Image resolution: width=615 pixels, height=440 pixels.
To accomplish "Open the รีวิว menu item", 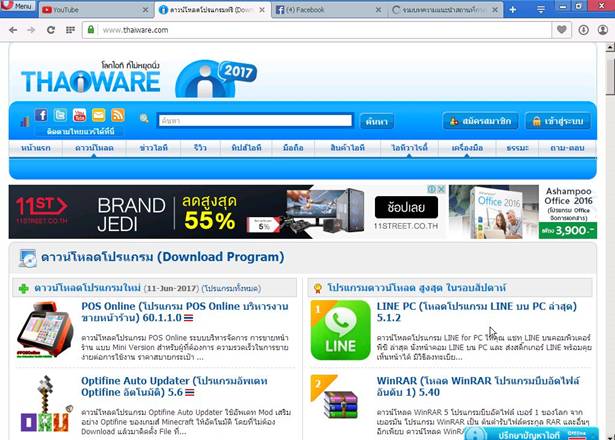I will pos(200,148).
